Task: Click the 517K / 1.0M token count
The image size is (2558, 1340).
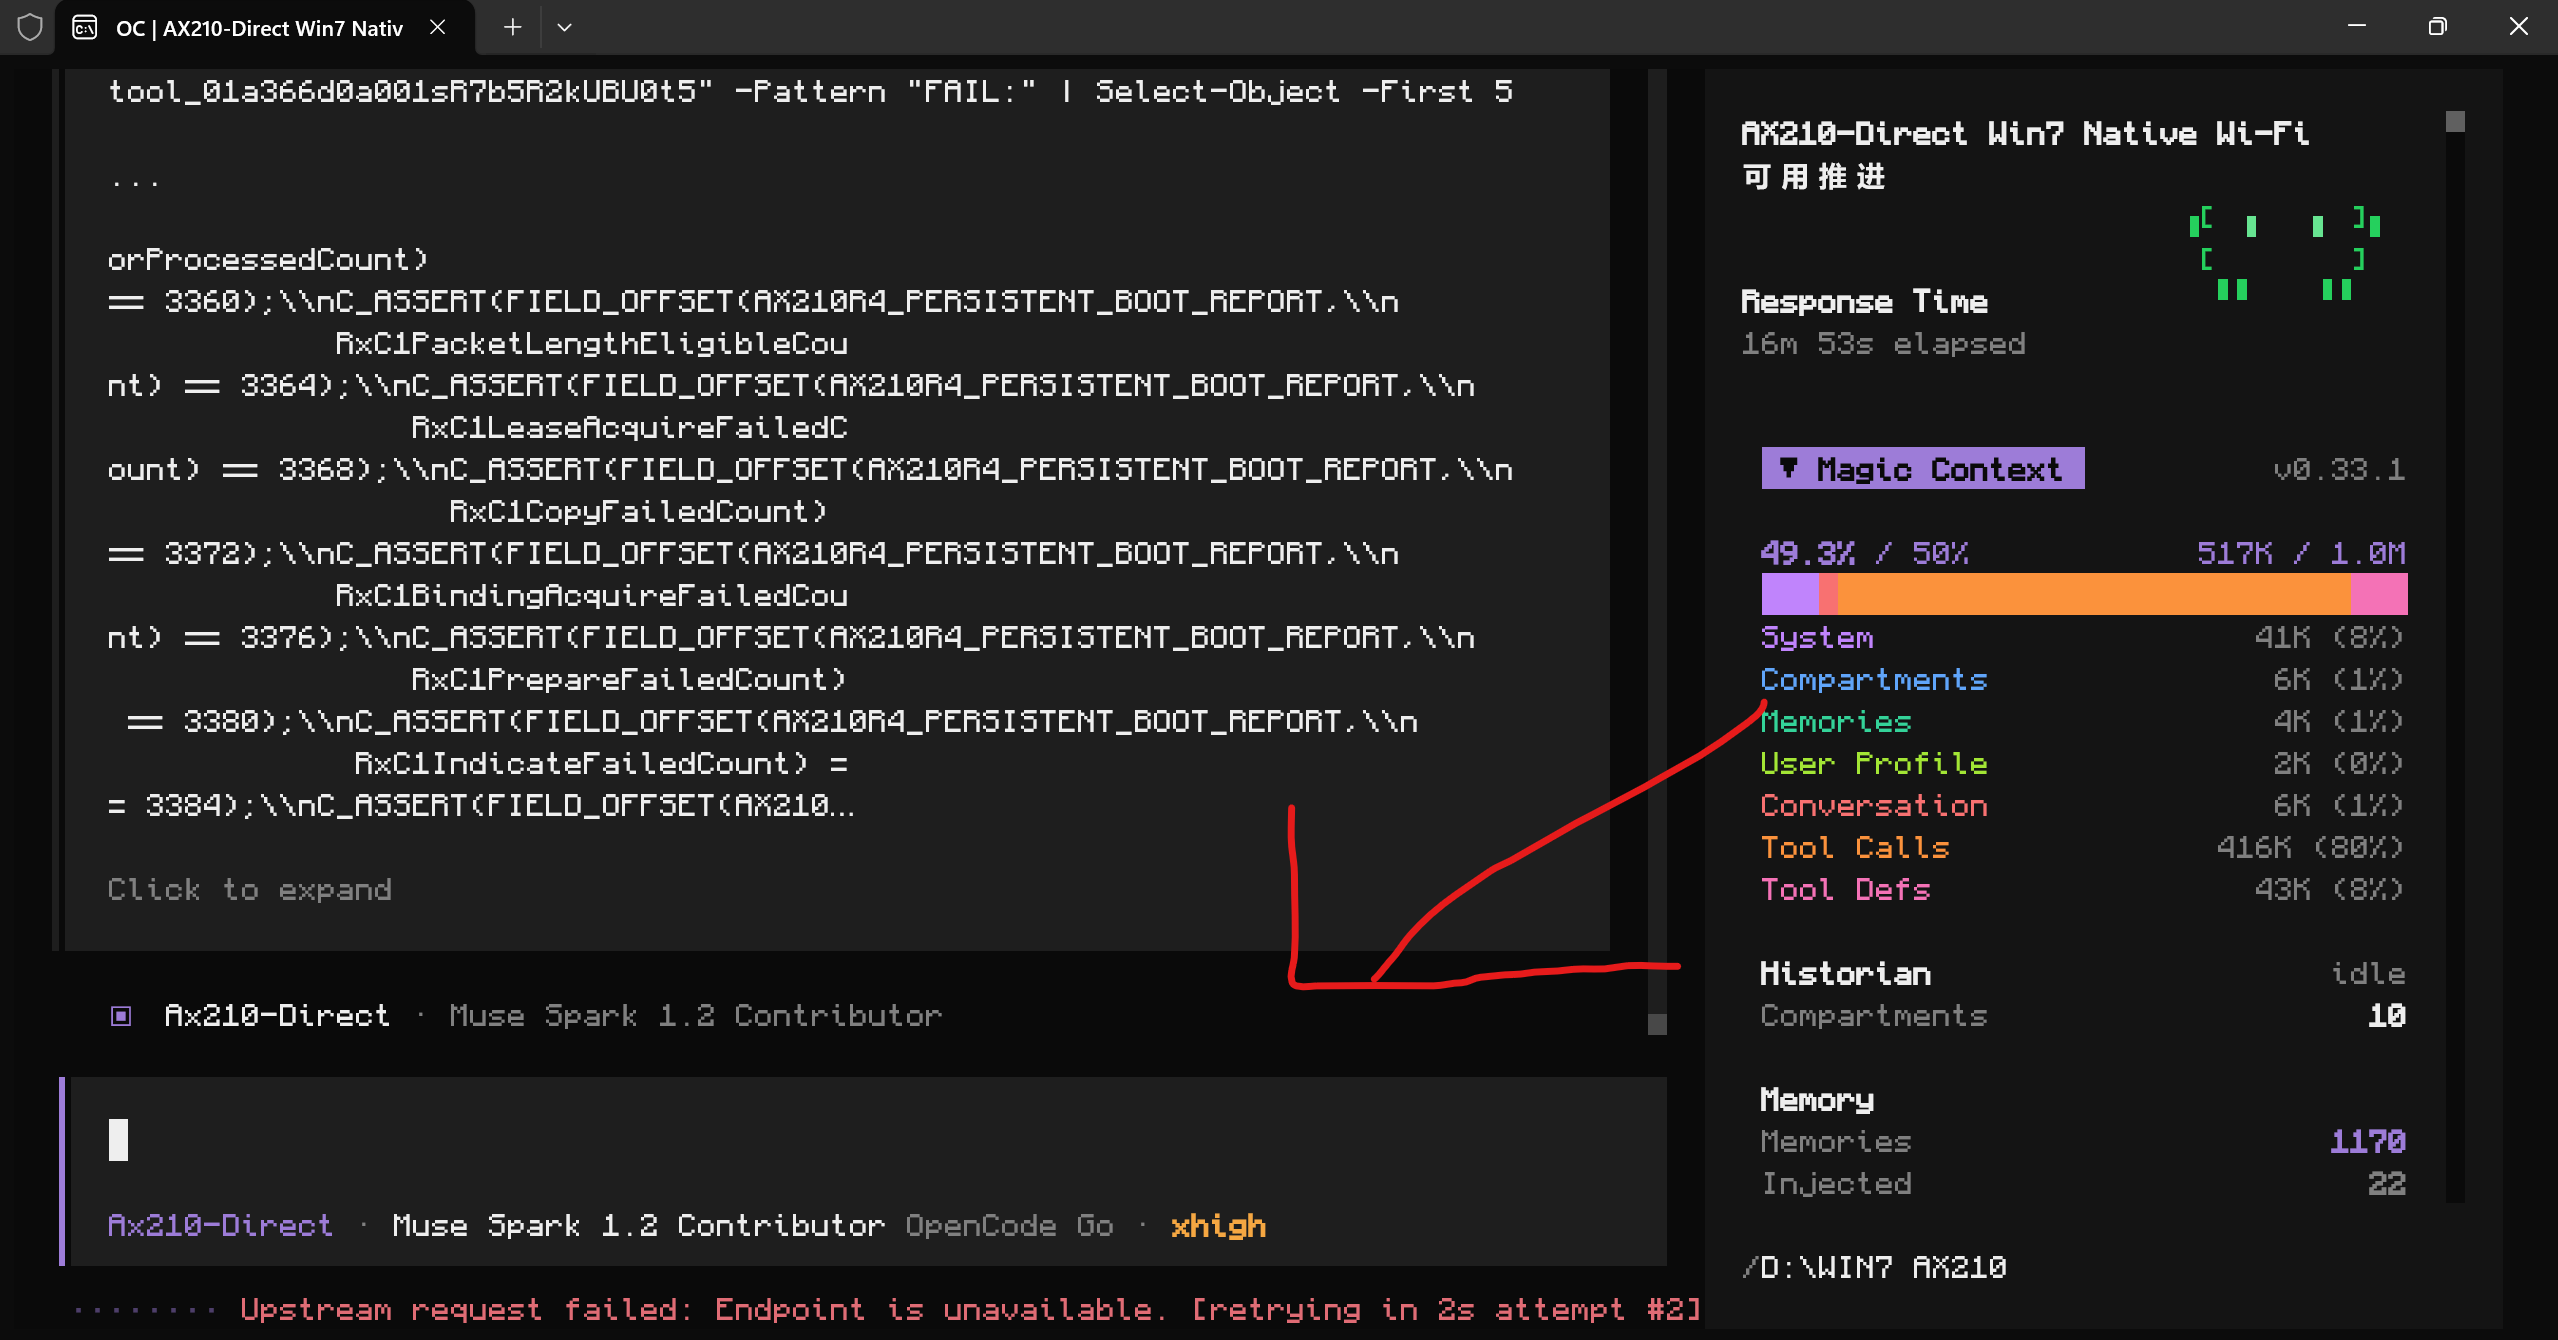Action: coord(2301,553)
